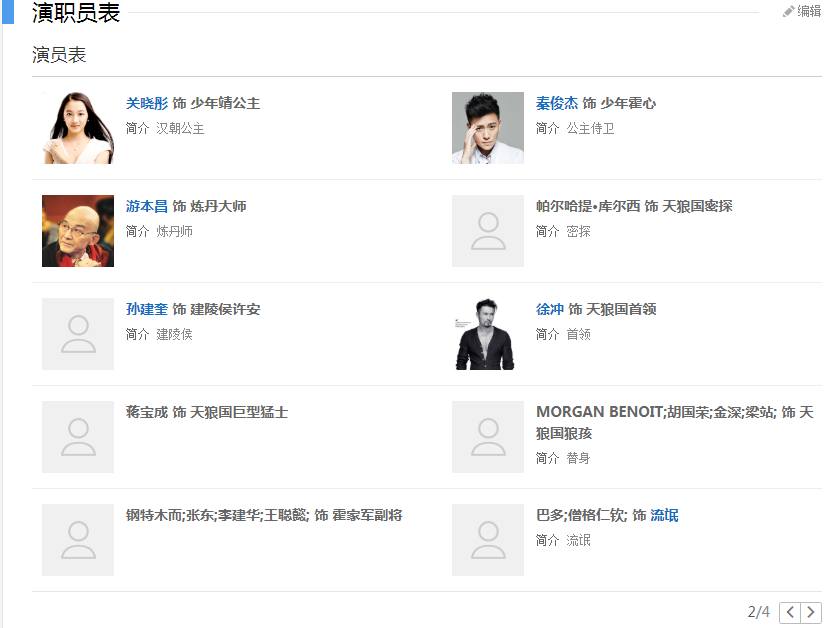This screenshot has width=840, height=628.
Task: Click 游本昌's photo thumbnail
Action: 78,231
